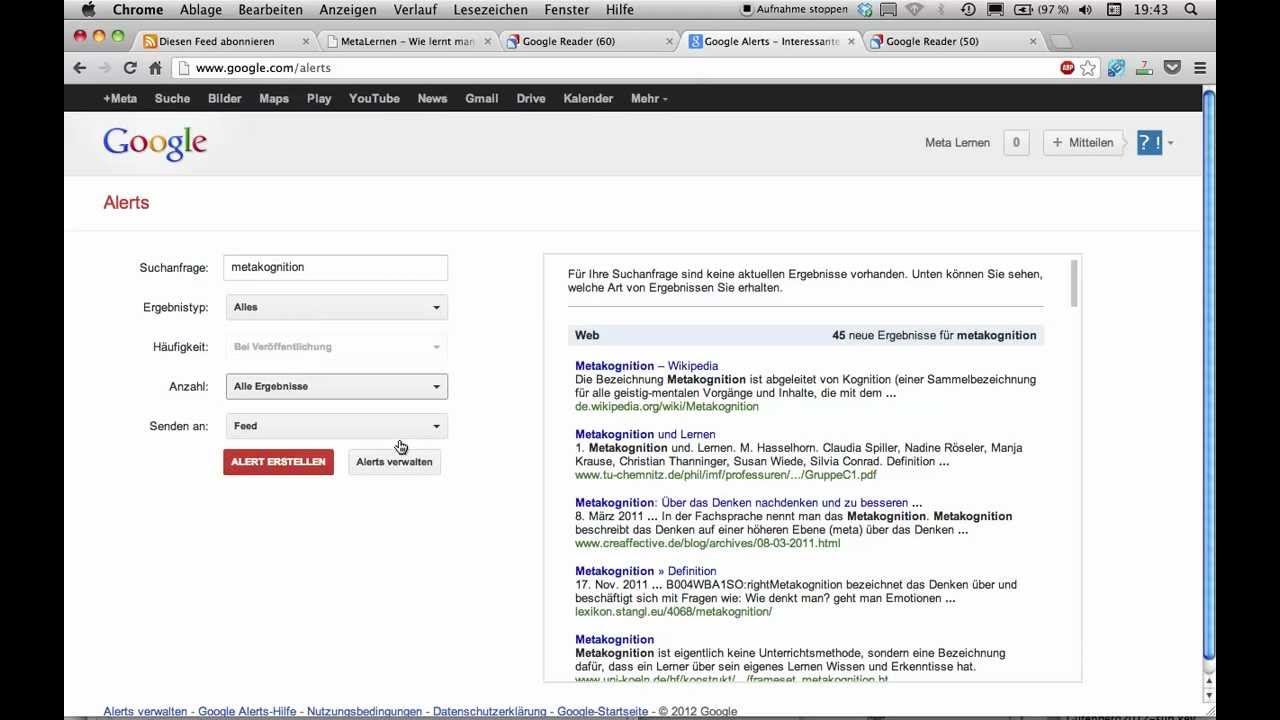Screen dimensions: 1280x720
Task: Go back with the browser back arrow
Action: click(80, 68)
